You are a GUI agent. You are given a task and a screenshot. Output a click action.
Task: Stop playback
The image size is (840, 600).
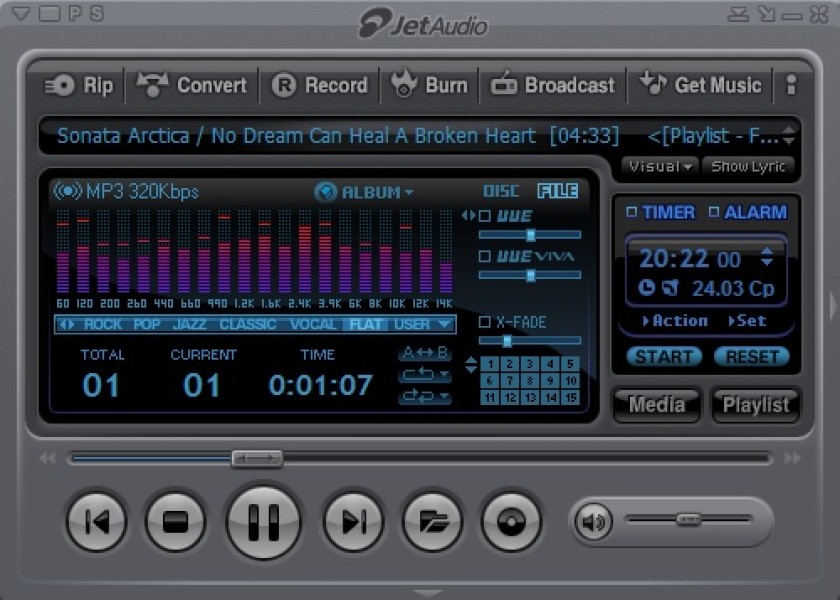click(x=175, y=521)
